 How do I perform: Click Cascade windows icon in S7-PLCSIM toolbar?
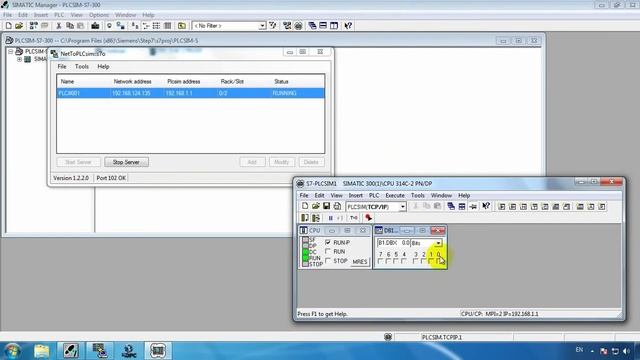451,206
